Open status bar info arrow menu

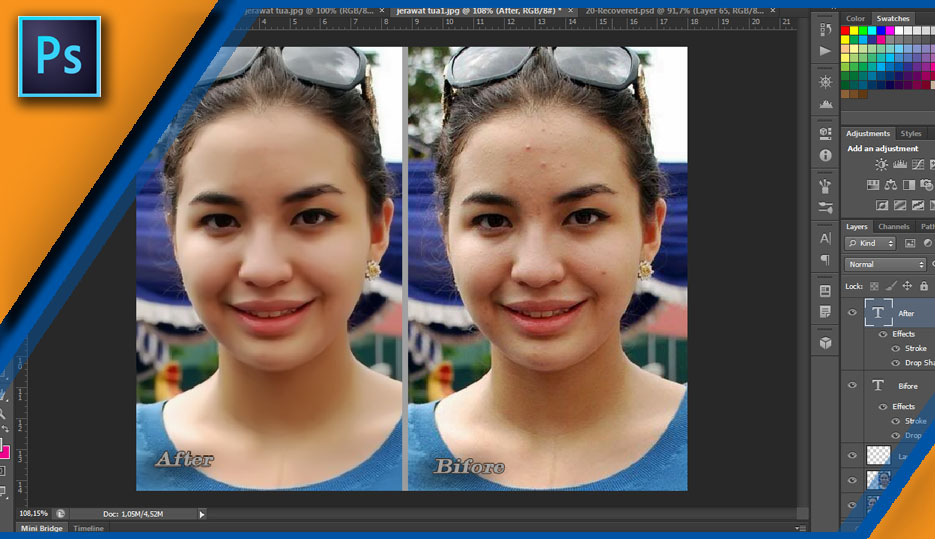tap(202, 514)
